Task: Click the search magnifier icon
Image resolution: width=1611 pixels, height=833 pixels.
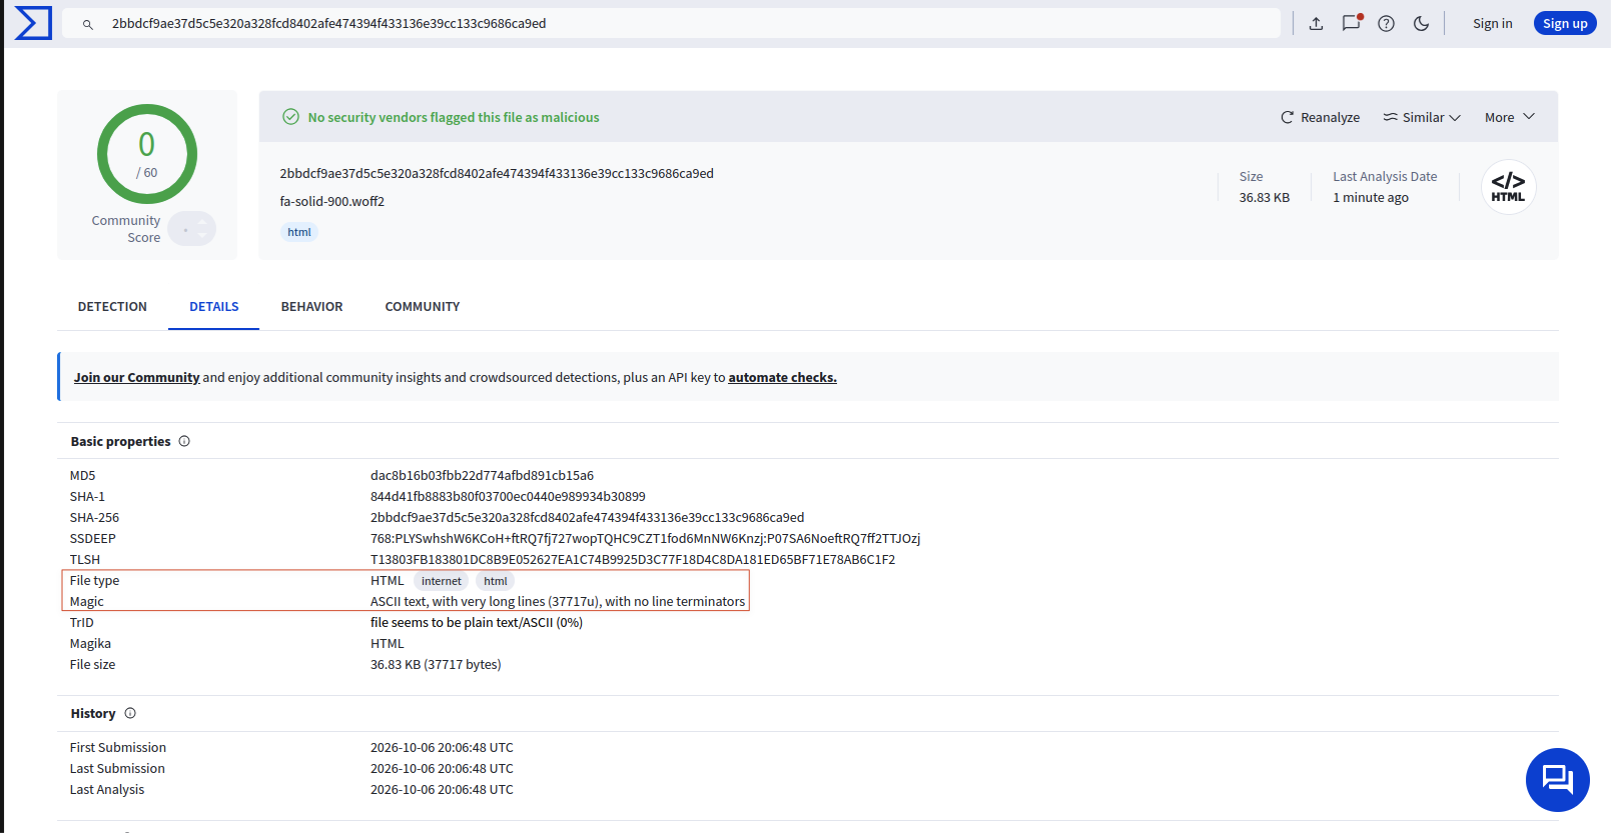Action: [88, 24]
